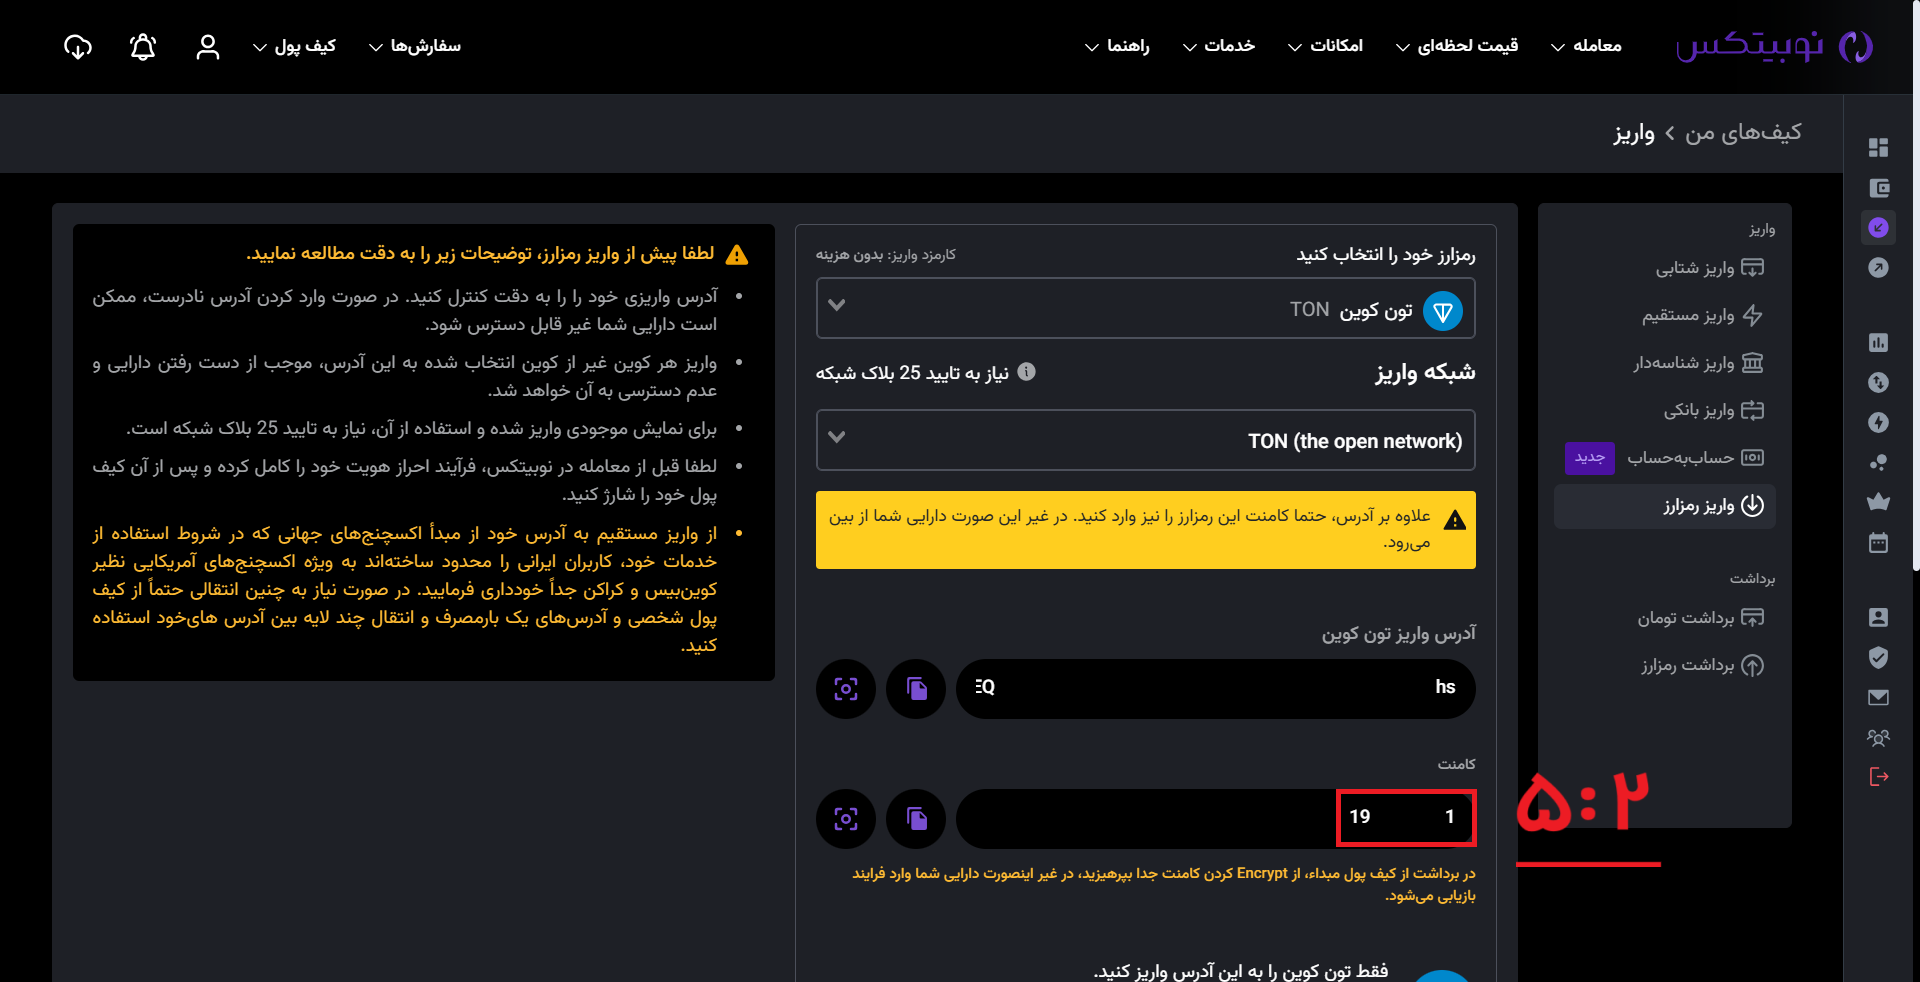Expand the امکانات menu
Image resolution: width=1920 pixels, height=982 pixels.
coord(1325,46)
